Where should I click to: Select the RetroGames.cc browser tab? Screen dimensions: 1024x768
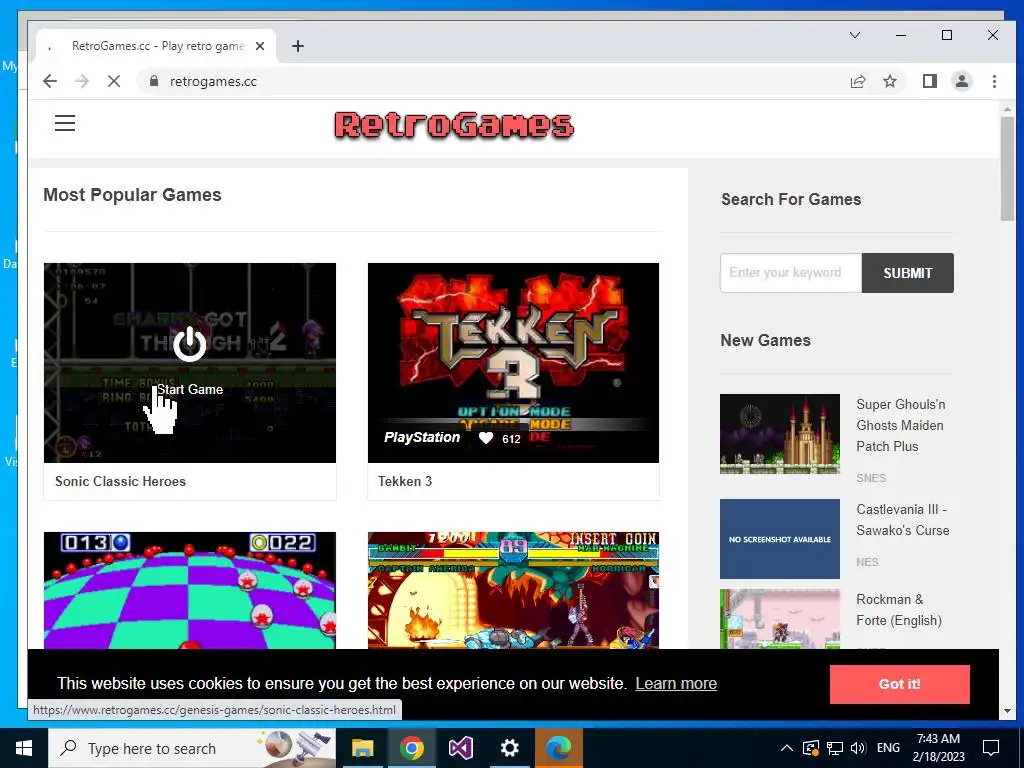(x=157, y=46)
